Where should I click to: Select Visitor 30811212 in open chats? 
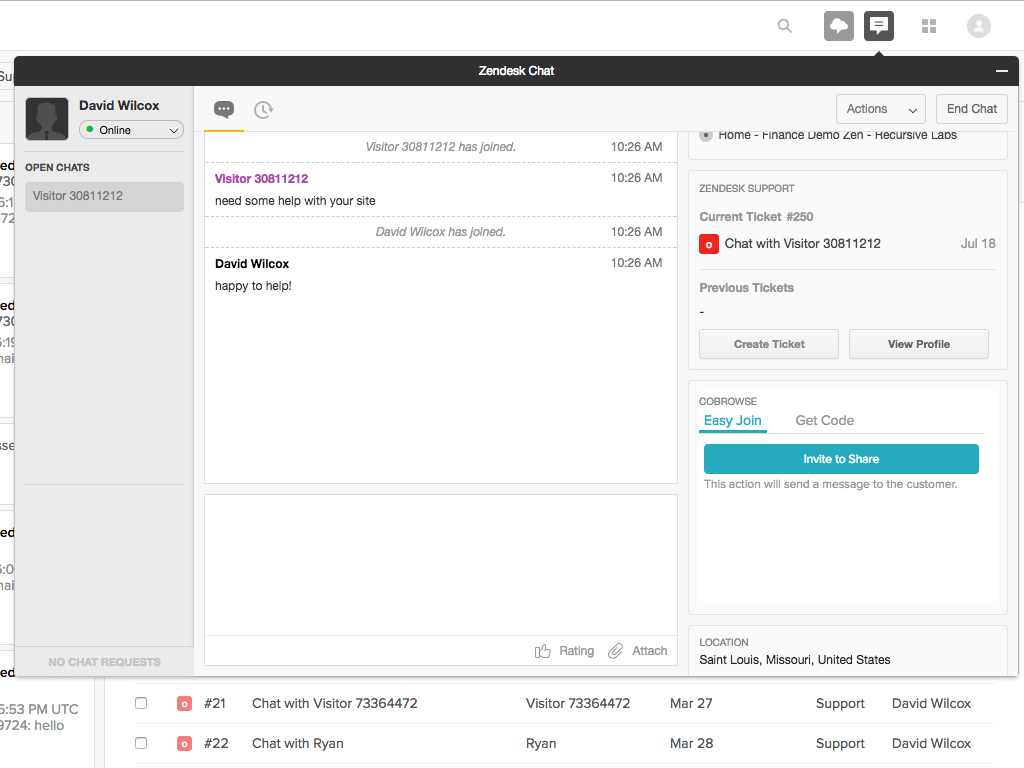coord(104,196)
